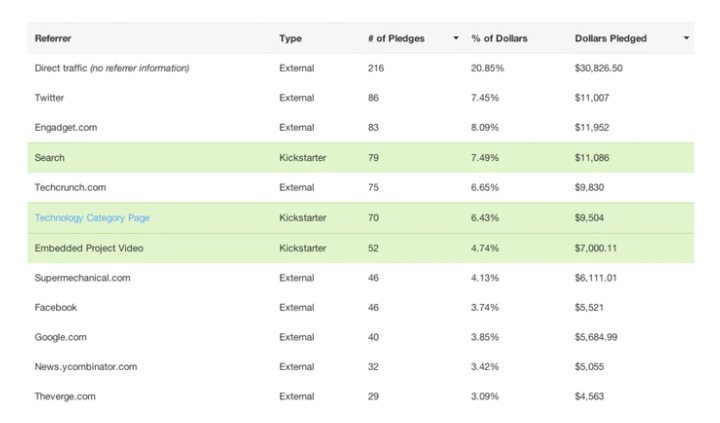The image size is (720, 423).
Task: Open the Technology Category Page link
Action: pyautogui.click(x=92, y=218)
